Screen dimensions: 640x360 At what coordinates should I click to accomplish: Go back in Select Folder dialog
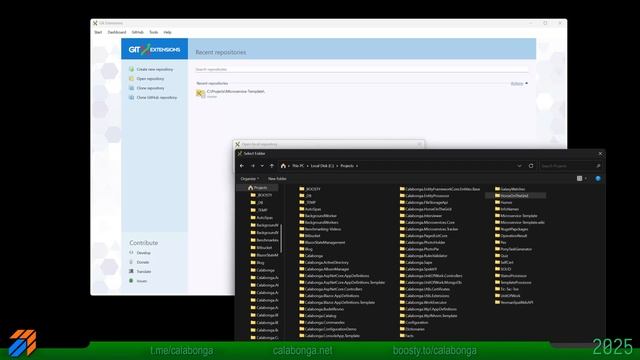point(242,166)
